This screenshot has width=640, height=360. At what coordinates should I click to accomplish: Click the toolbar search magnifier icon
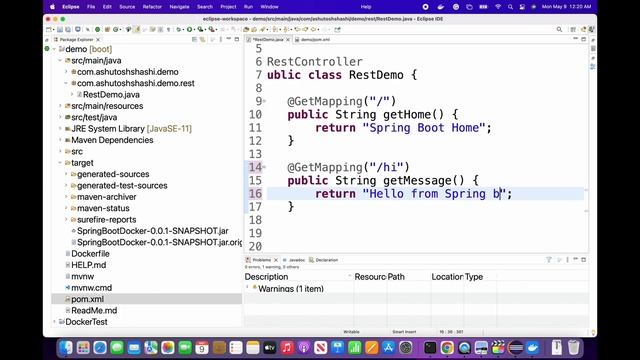click(x=559, y=29)
